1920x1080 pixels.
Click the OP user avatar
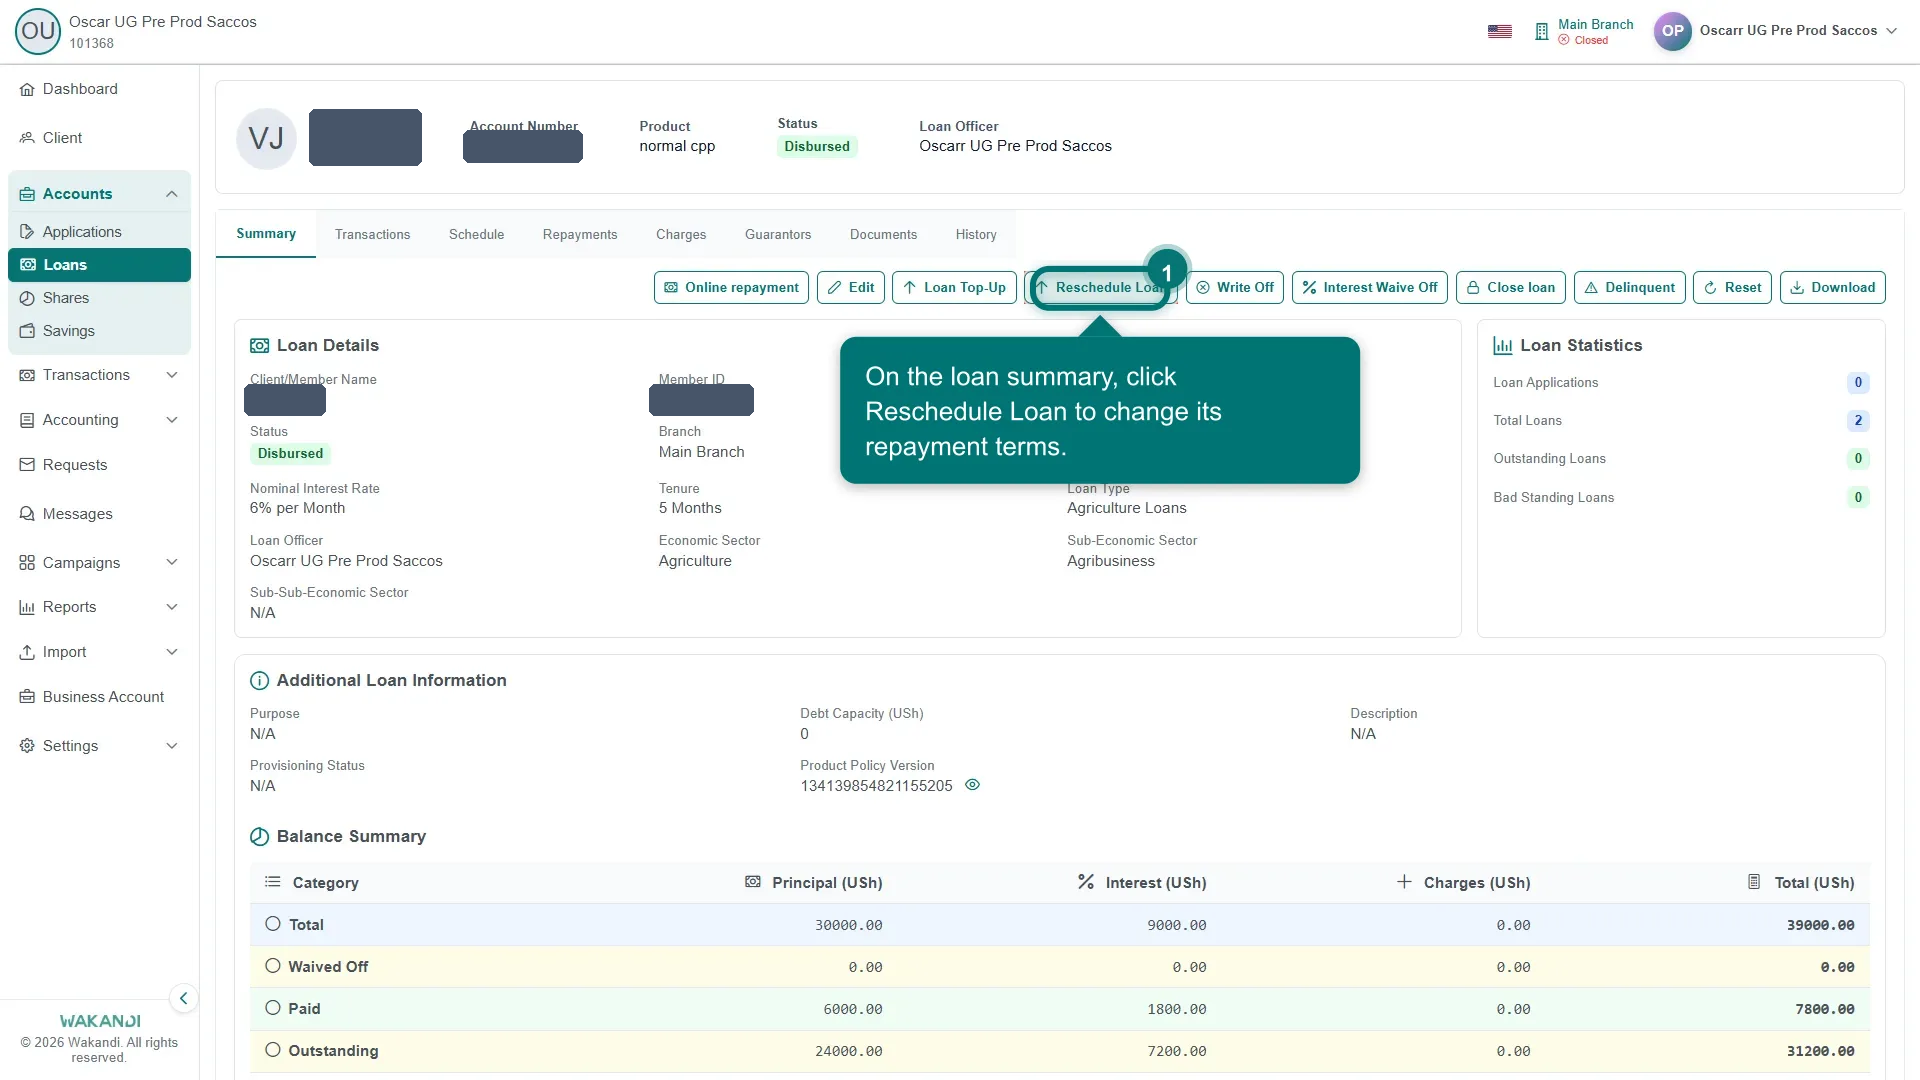point(1672,31)
